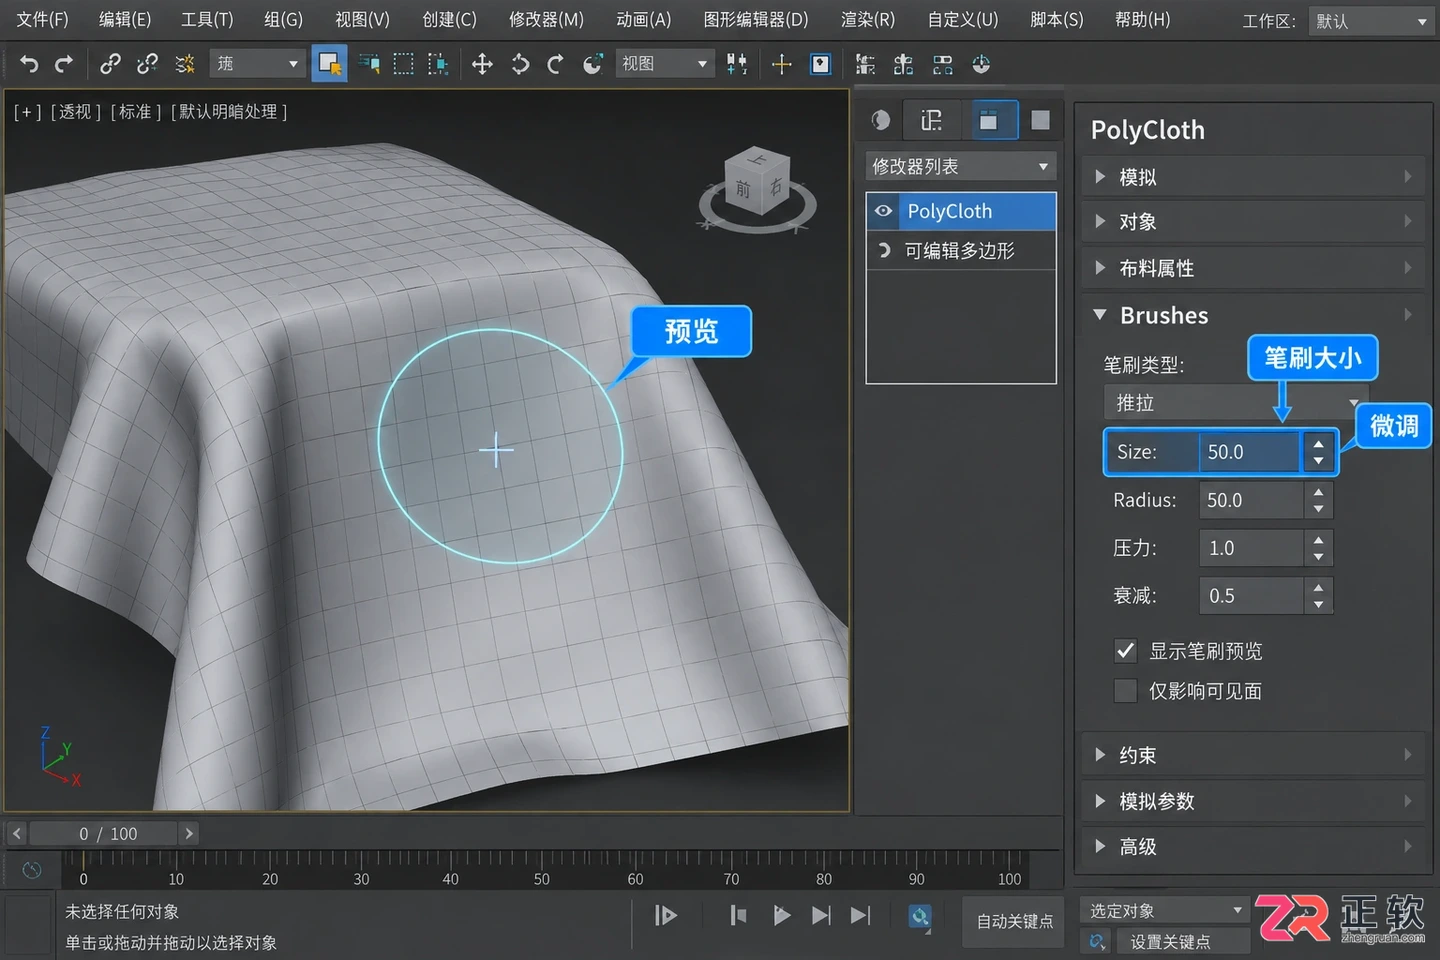Toggle the PolyCloth modifier eye icon

click(x=883, y=211)
